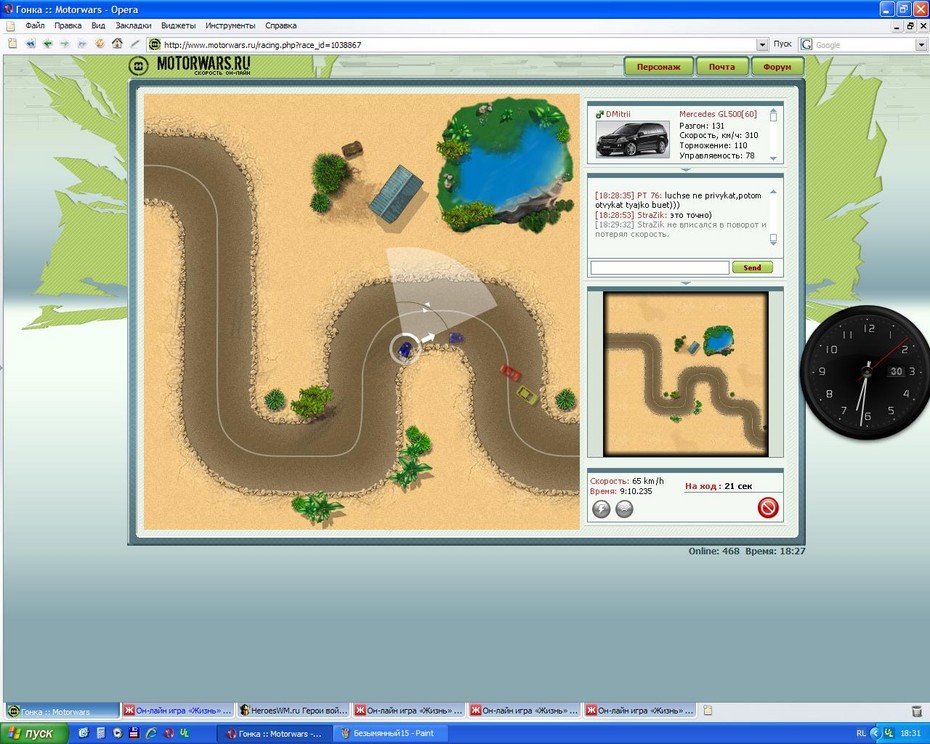Switch to the HeroesWM.ru tab
Screen dimensions: 930x744
point(293,710)
